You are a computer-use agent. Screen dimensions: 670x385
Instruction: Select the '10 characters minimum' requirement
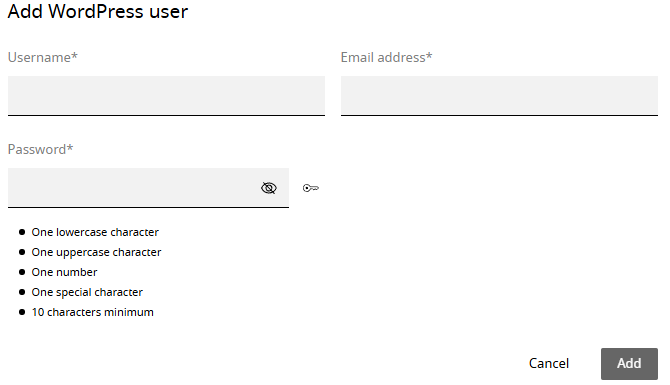[92, 312]
